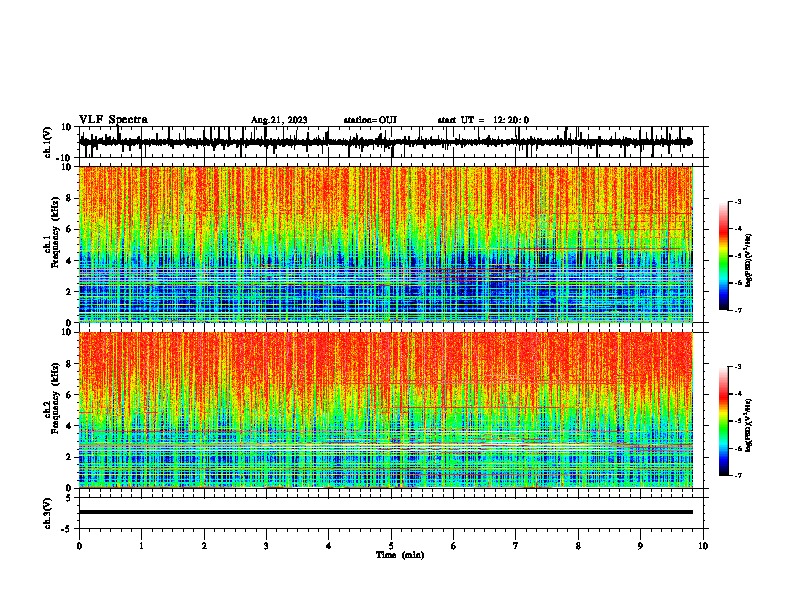The image size is (792, 612).
Task: Click the time axis tick label "8"
Action: (578, 546)
